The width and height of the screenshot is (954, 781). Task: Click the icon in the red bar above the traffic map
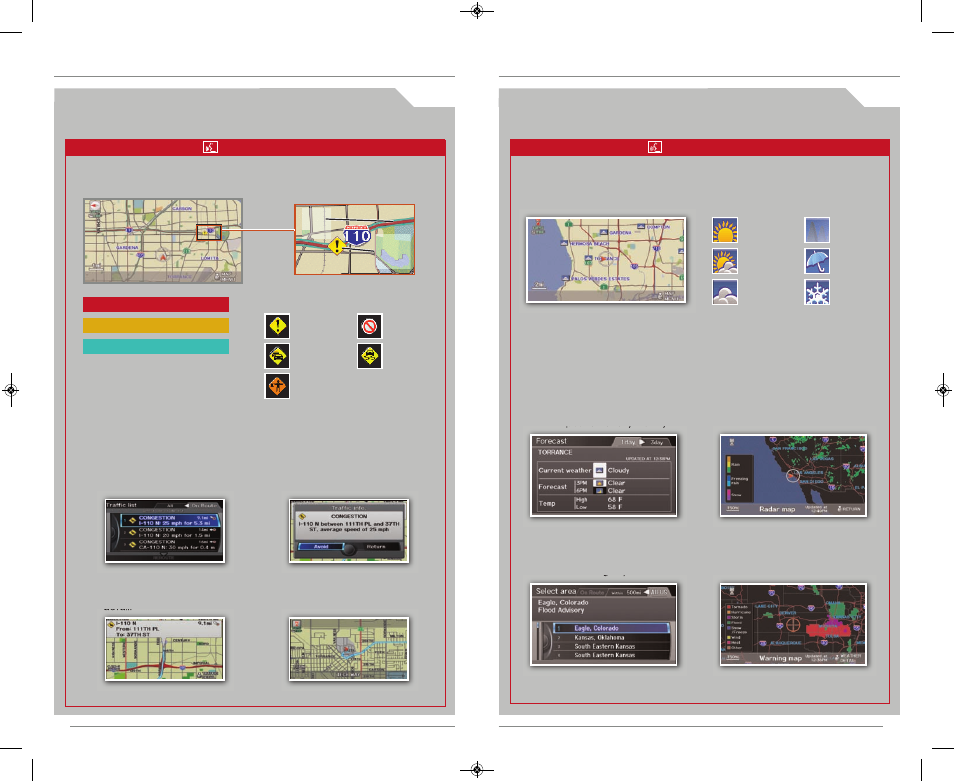point(211,147)
